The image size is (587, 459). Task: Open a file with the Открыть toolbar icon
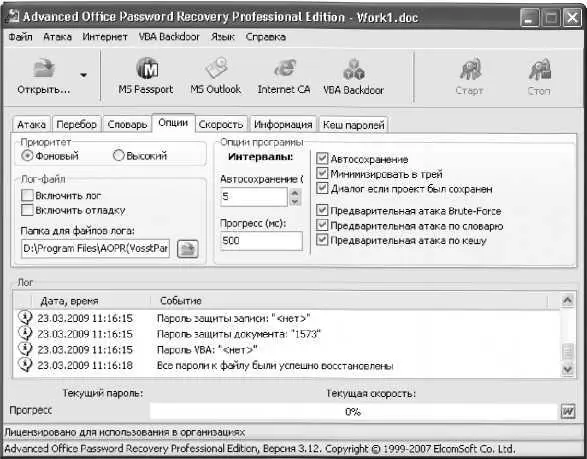[43, 77]
